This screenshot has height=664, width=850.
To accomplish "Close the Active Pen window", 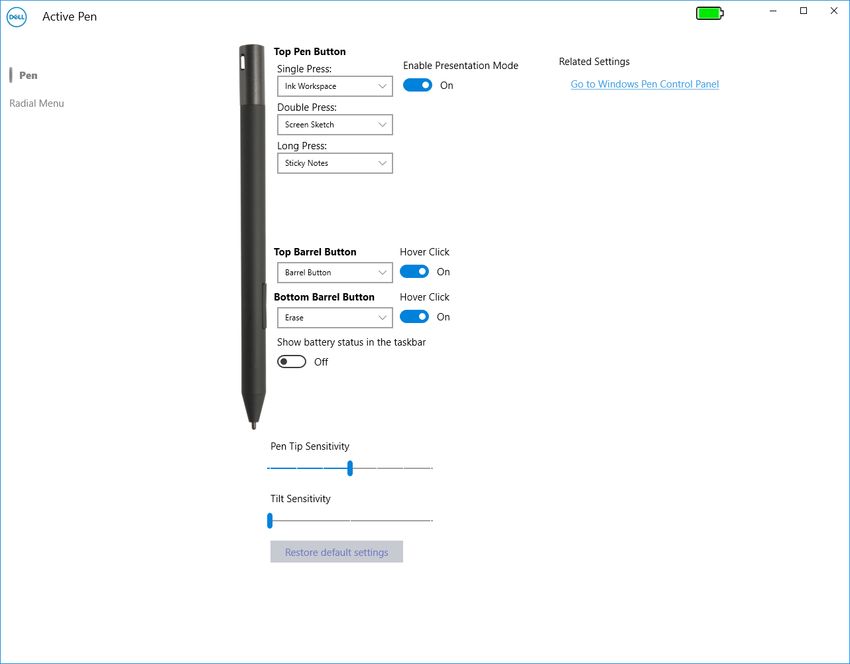I will [834, 11].
